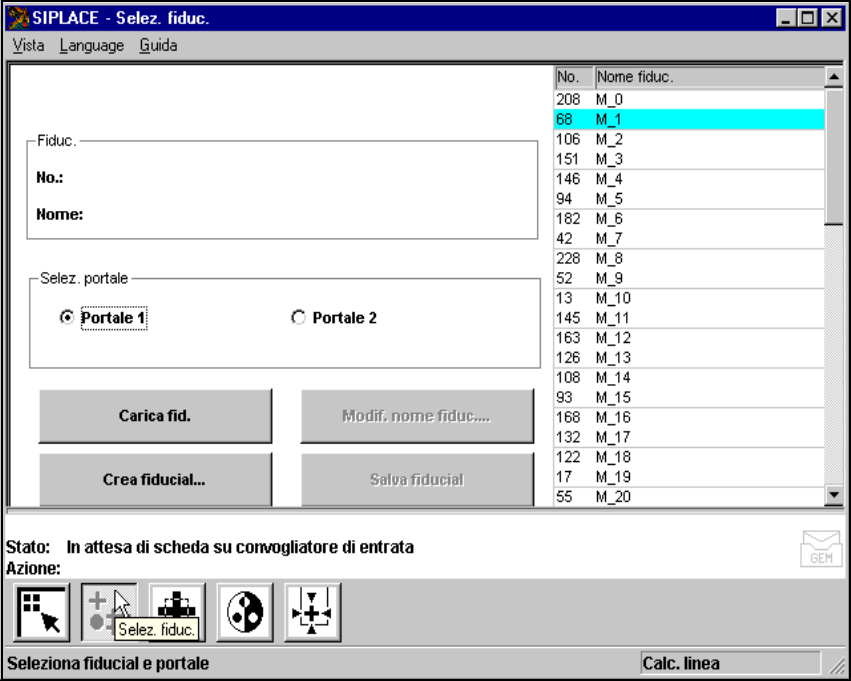Select fiducial row M_8
The width and height of the screenshot is (851, 681).
[x=689, y=258]
